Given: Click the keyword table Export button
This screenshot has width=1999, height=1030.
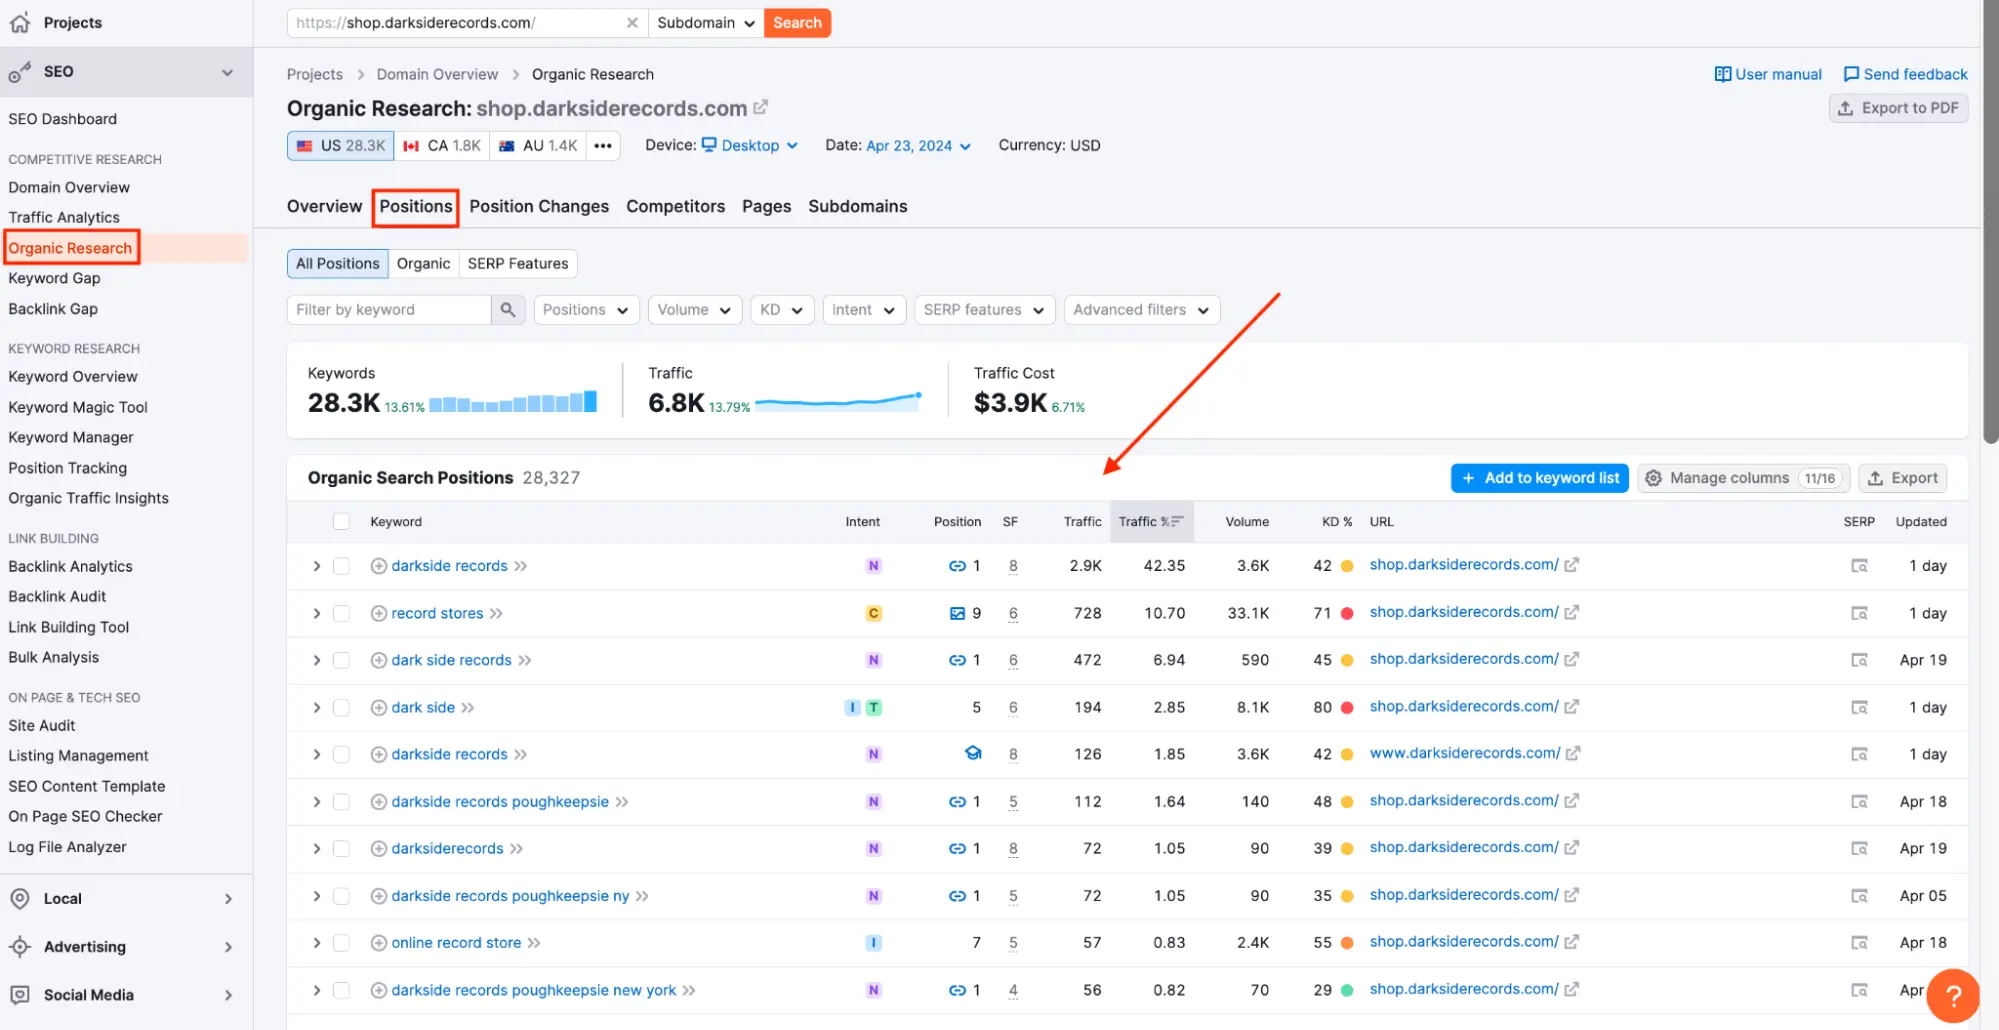Looking at the screenshot, I should 1903,478.
